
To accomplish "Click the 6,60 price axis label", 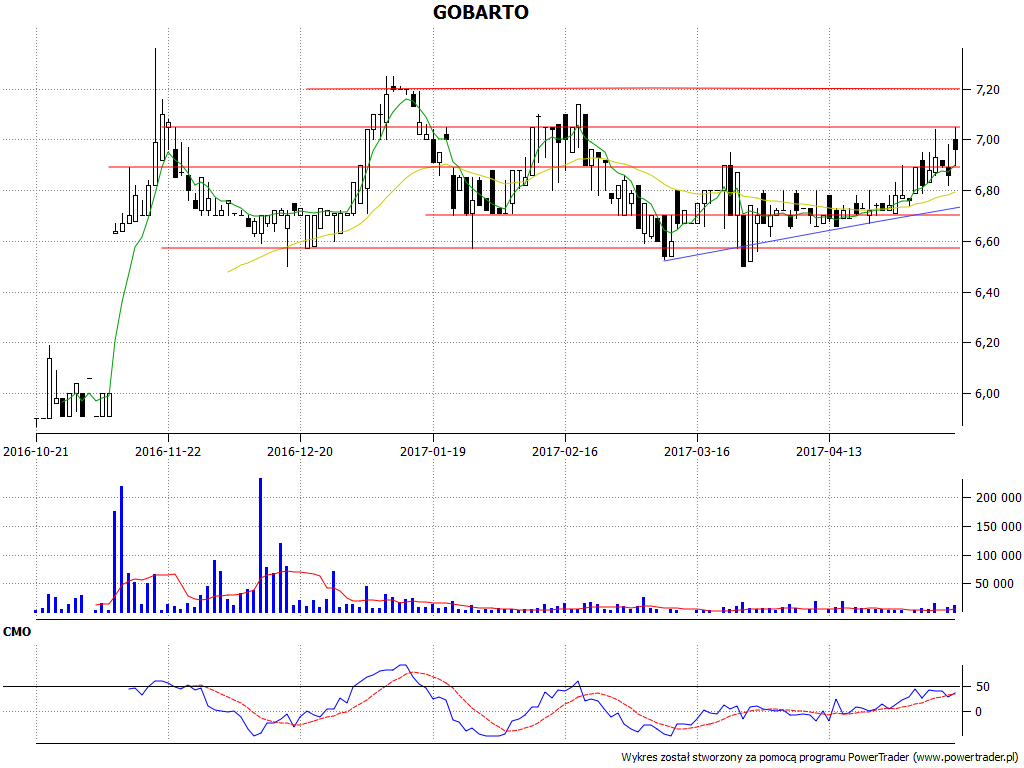I will [987, 242].
